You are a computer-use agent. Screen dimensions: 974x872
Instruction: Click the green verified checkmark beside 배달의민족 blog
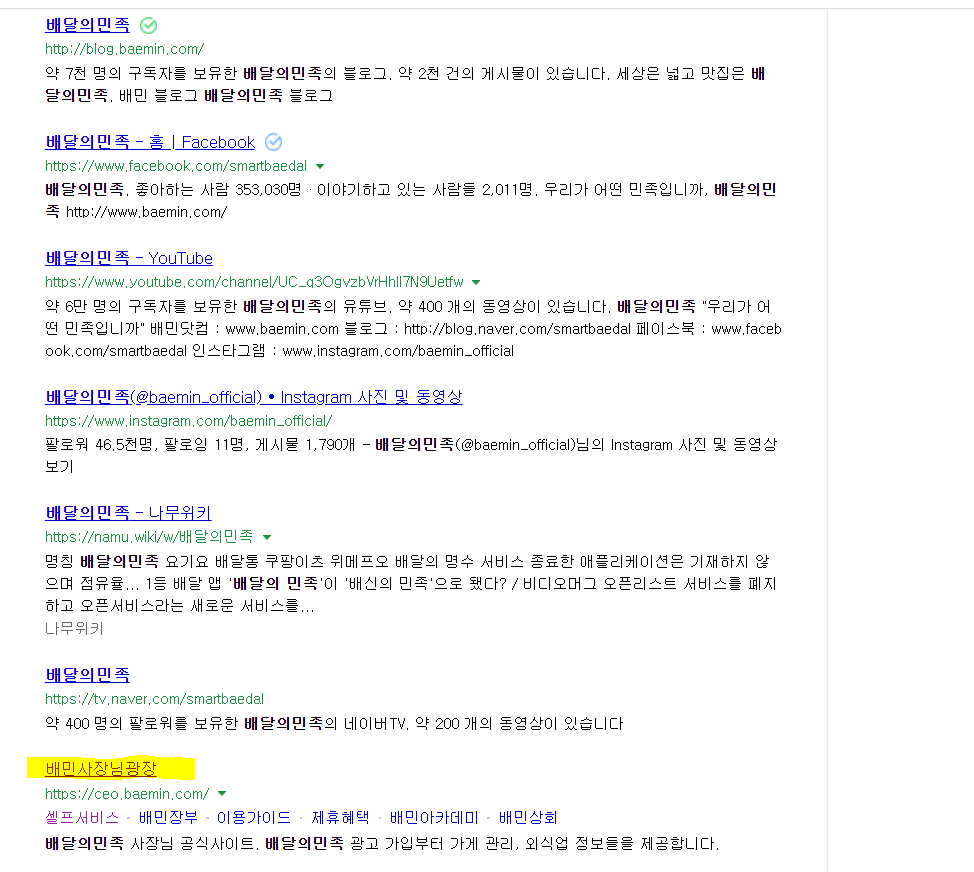148,25
